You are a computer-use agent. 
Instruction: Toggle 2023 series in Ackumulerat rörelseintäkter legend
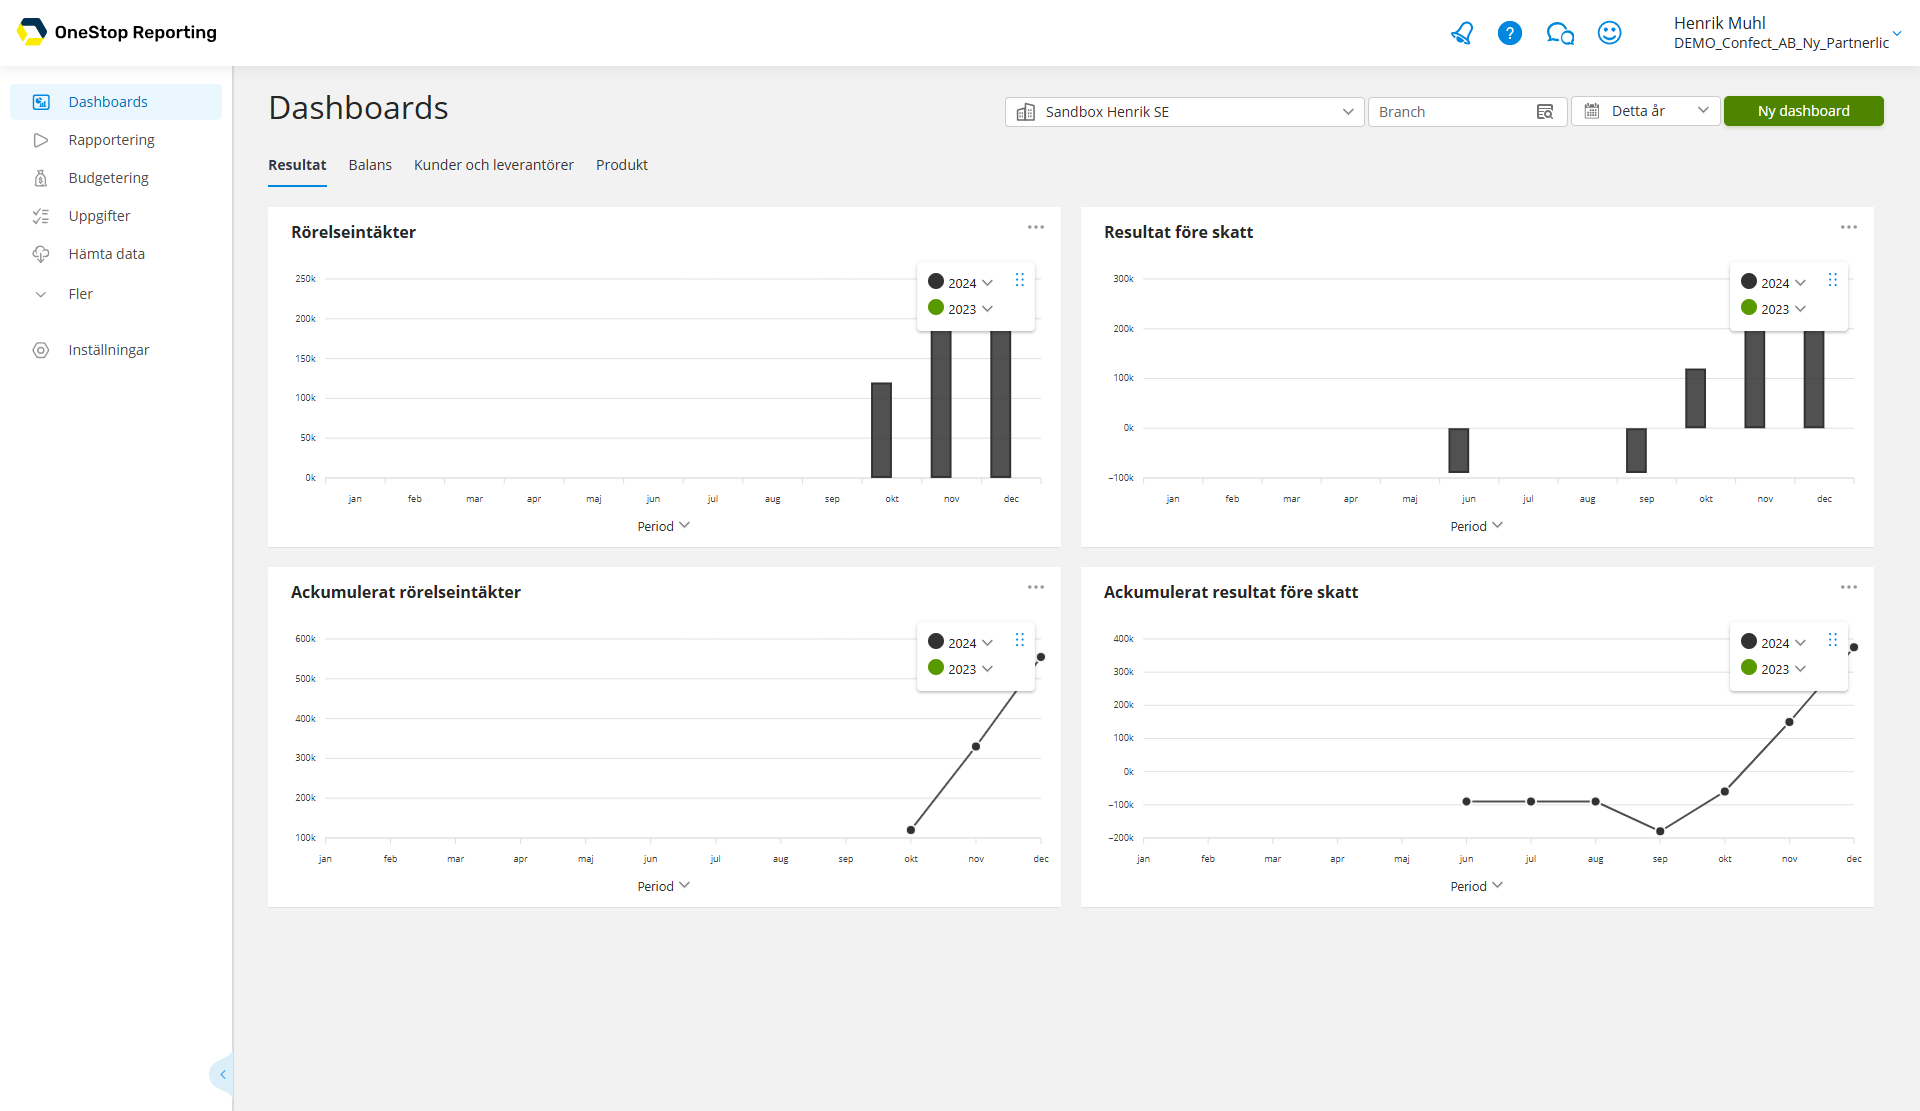coord(962,669)
